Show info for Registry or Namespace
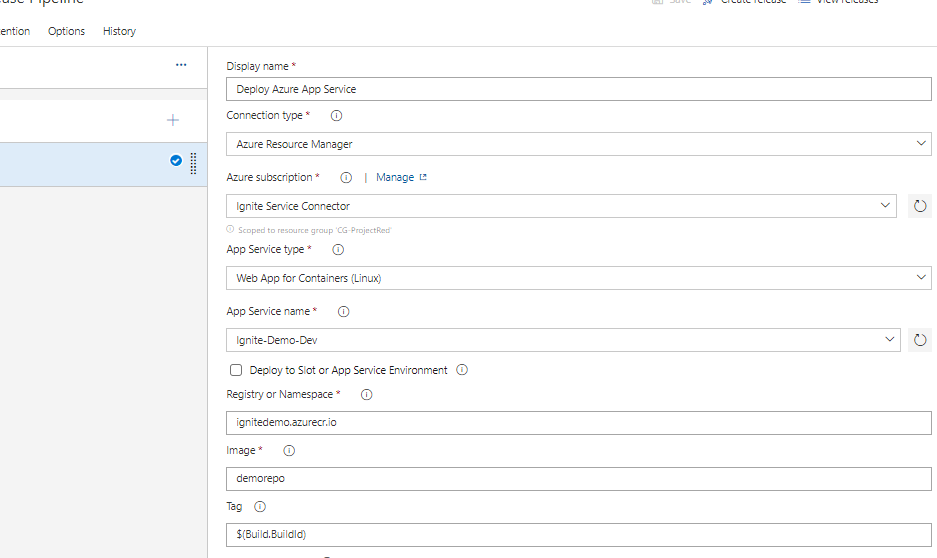This screenshot has height=558, width=937. point(367,394)
